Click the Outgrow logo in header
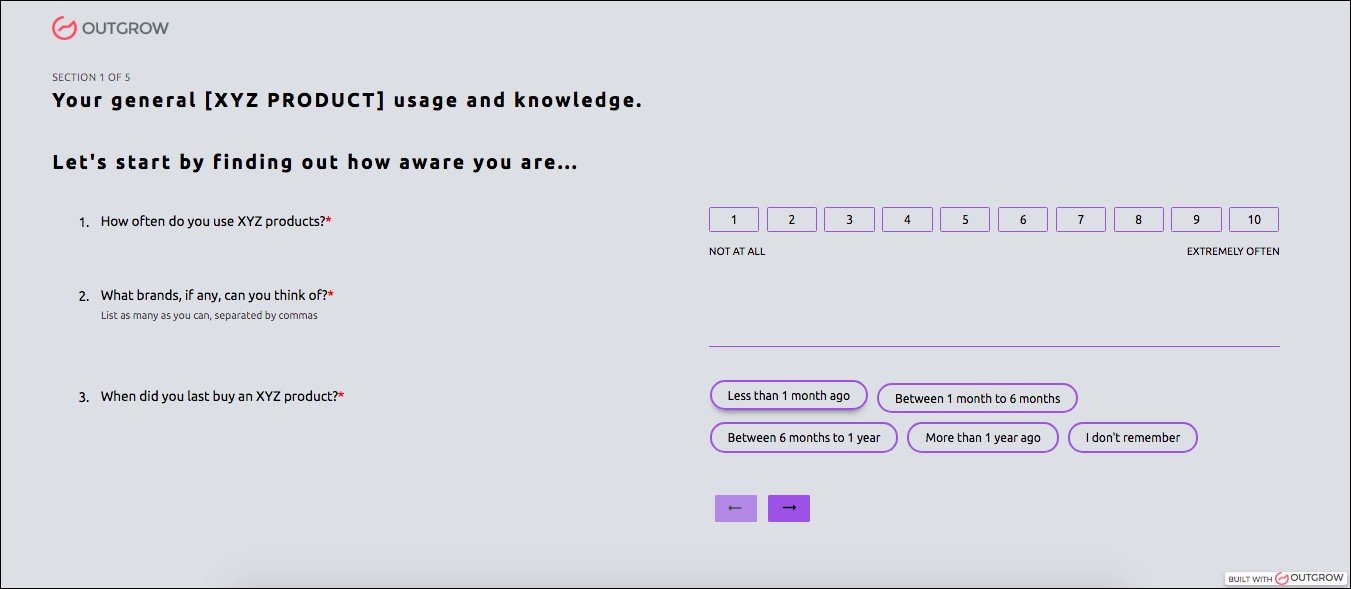Viewport: 1351px width, 589px height. point(110,28)
